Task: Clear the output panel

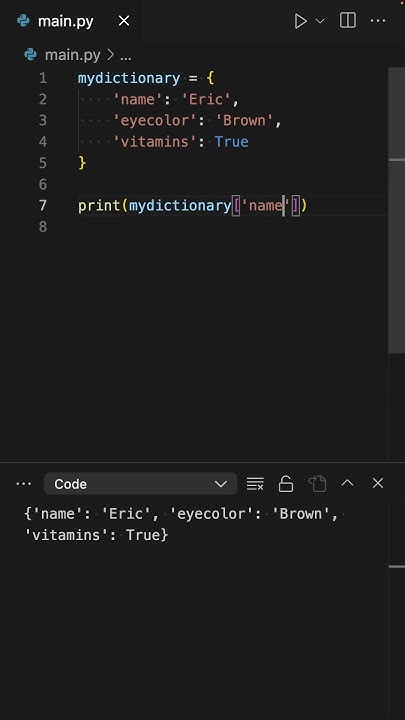Action: [x=255, y=484]
